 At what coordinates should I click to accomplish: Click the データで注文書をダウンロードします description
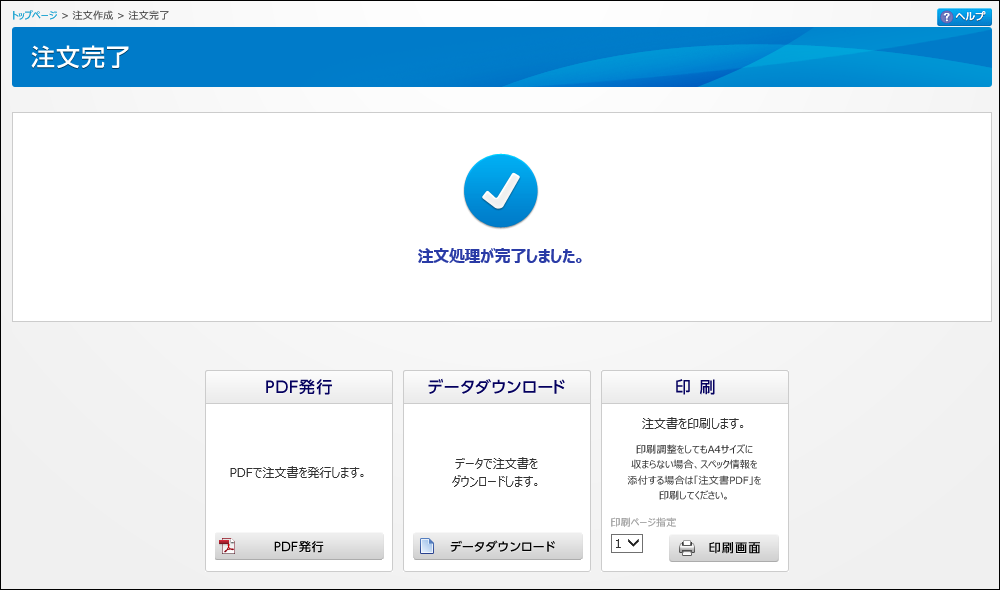pos(496,472)
